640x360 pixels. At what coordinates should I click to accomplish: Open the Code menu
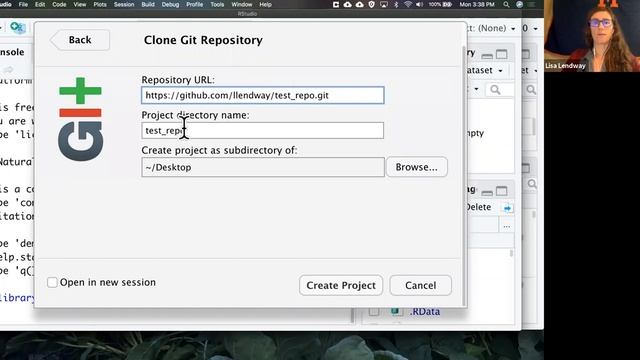click(x=59, y=4)
